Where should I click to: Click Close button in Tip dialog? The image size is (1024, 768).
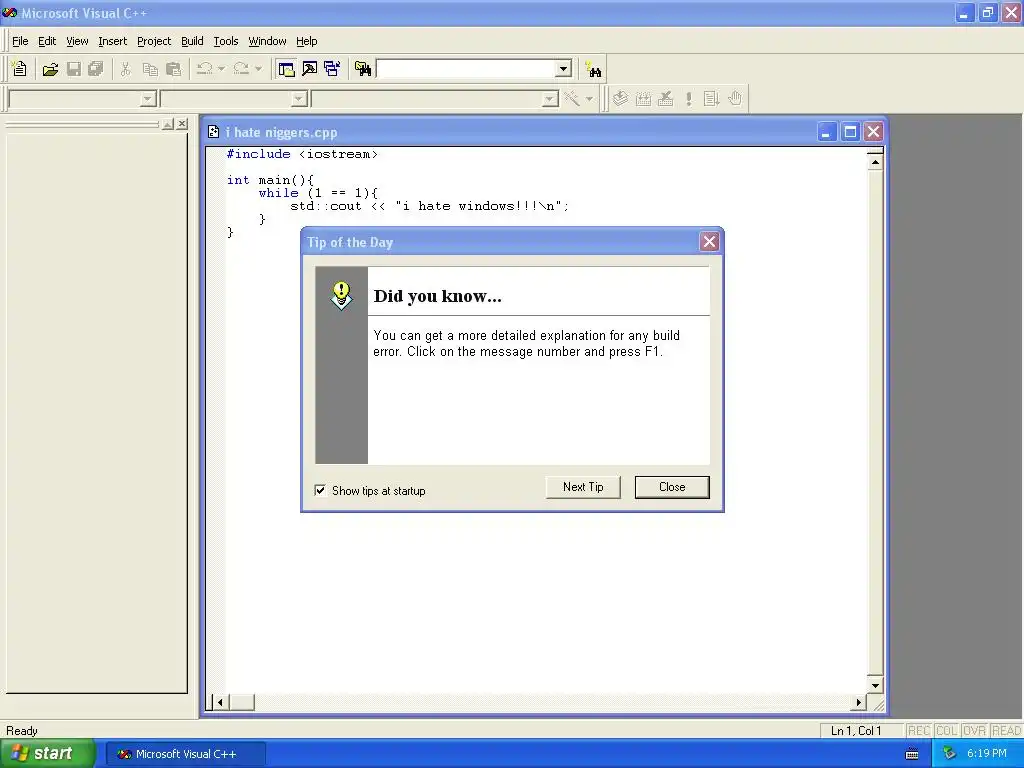(x=672, y=487)
